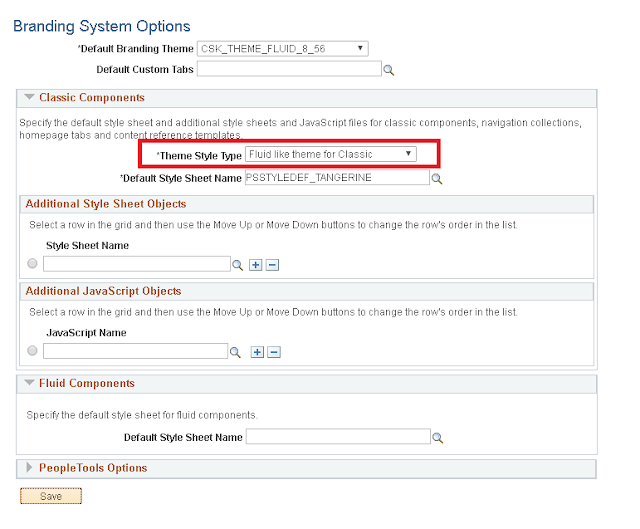This screenshot has height=529, width=640.
Task: Click the PSSTYLEDEF_TANGERINE style sheet field
Action: [x=337, y=178]
